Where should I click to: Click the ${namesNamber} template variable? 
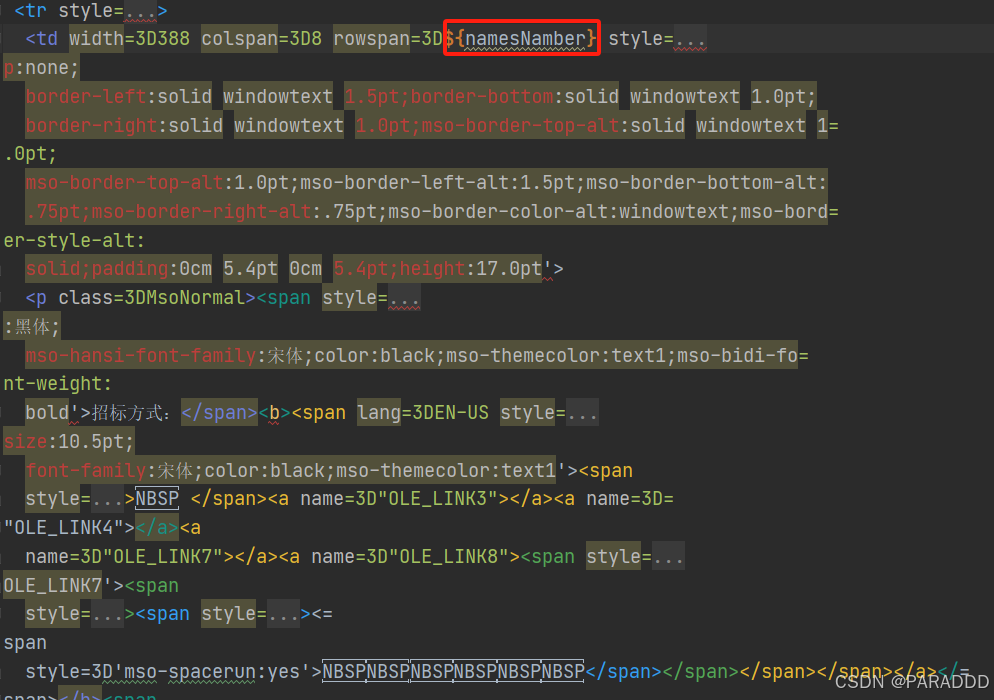click(521, 39)
